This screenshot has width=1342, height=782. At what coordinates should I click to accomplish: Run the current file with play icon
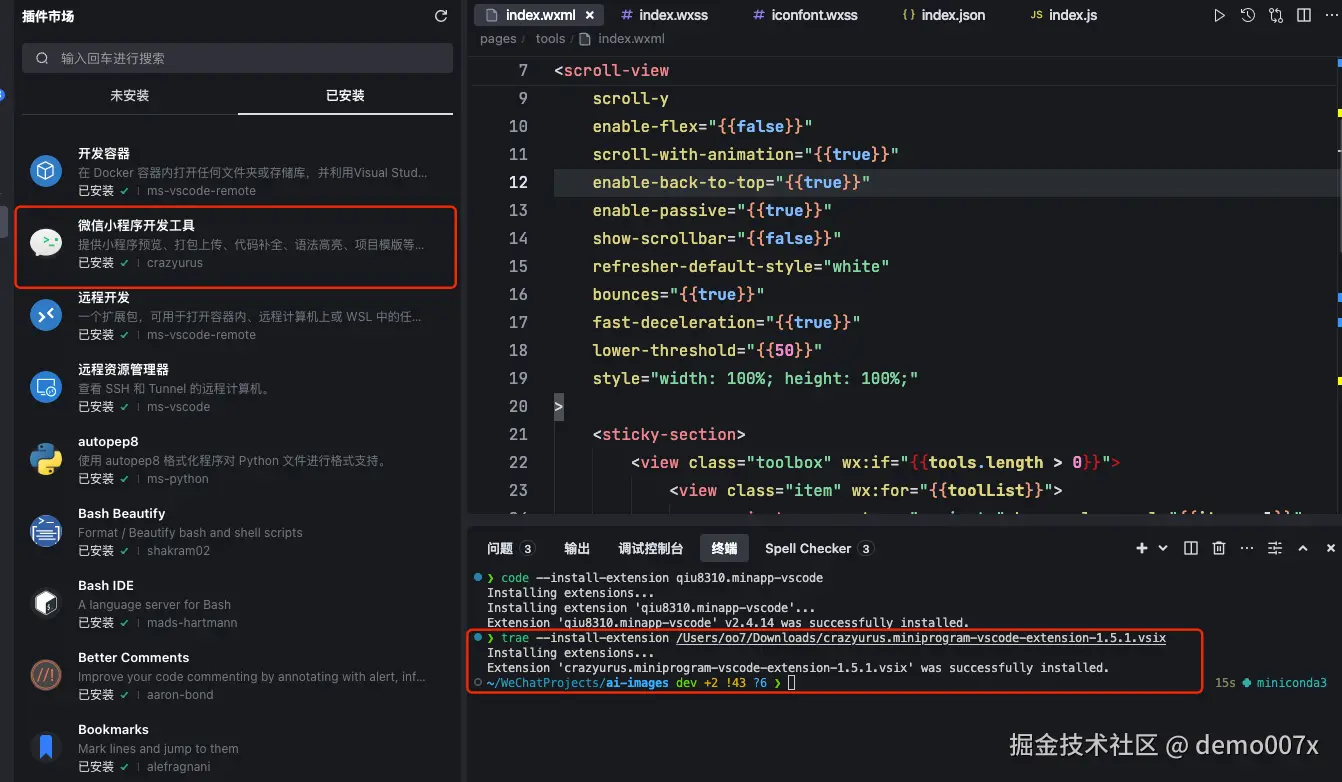point(1219,15)
